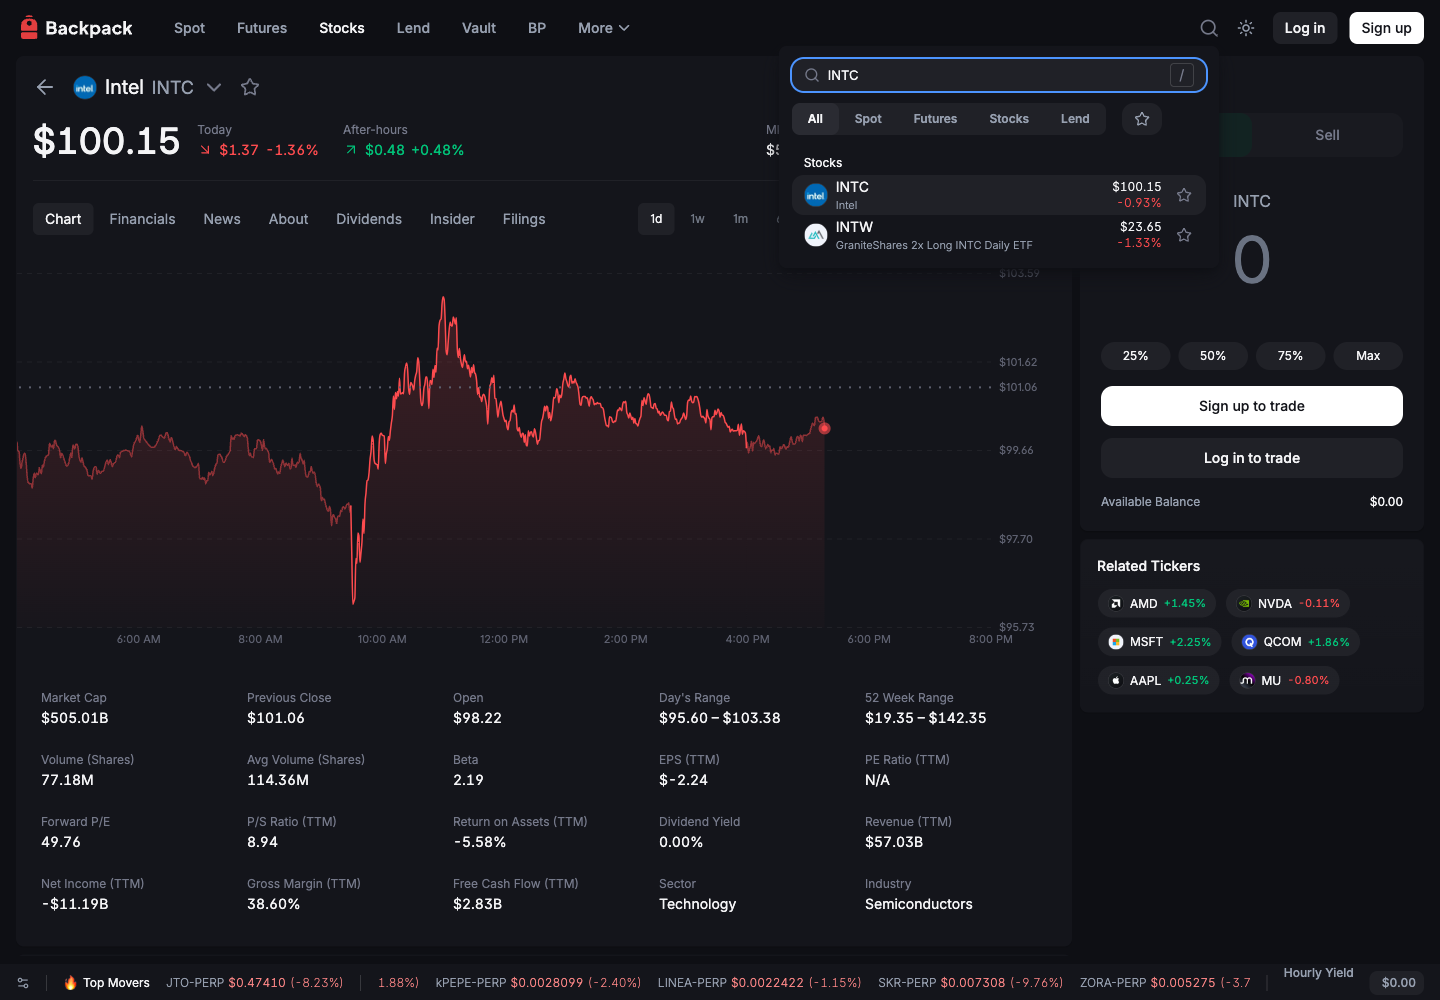Screen dimensions: 1440x1000
Task: Click the magnifier icon inside search field
Action: pyautogui.click(x=812, y=75)
